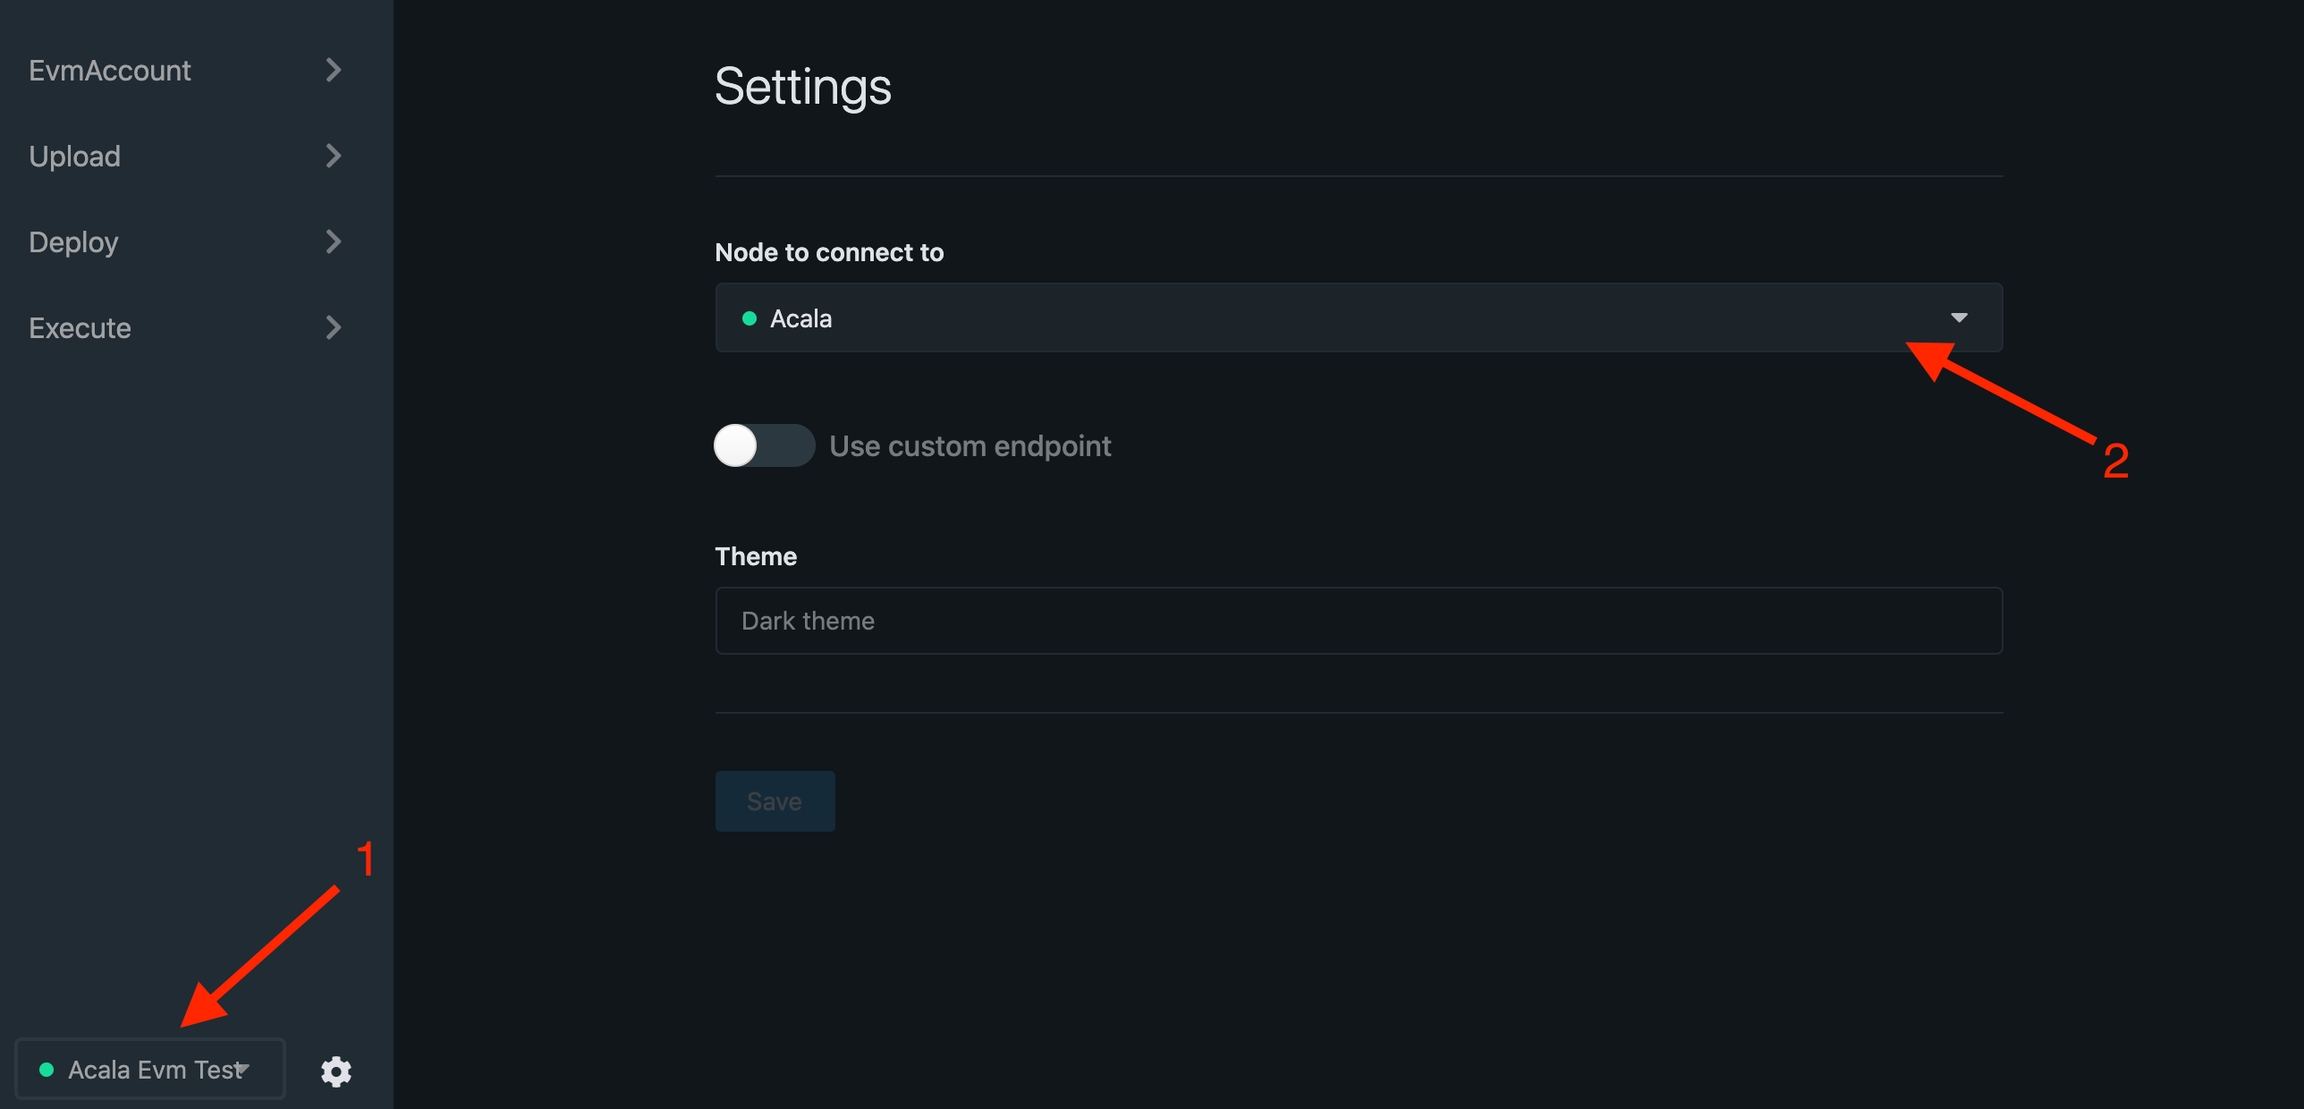Click the Acala node dropdown caret arrow

click(1958, 318)
